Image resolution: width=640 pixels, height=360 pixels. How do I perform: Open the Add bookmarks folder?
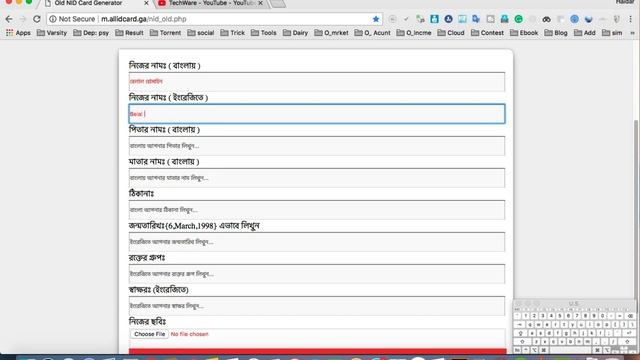click(x=585, y=33)
